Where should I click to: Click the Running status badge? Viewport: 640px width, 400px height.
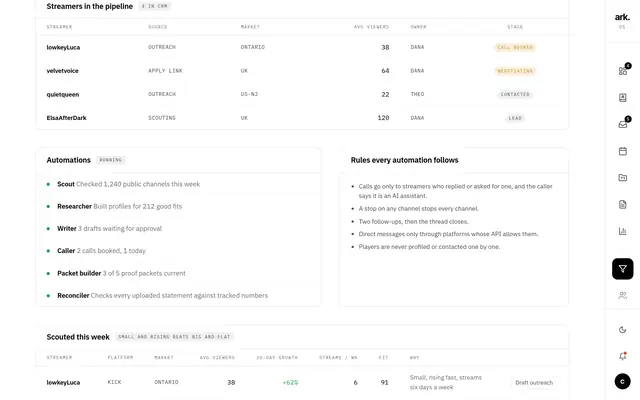click(111, 160)
